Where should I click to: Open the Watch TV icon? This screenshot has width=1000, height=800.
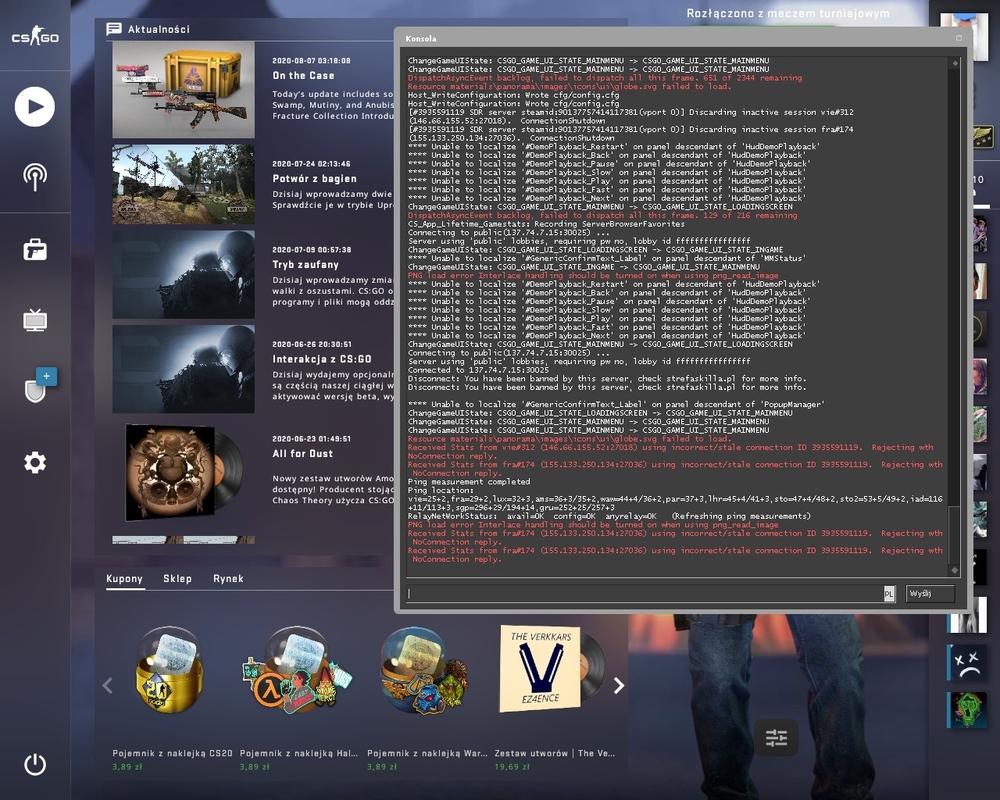point(35,320)
